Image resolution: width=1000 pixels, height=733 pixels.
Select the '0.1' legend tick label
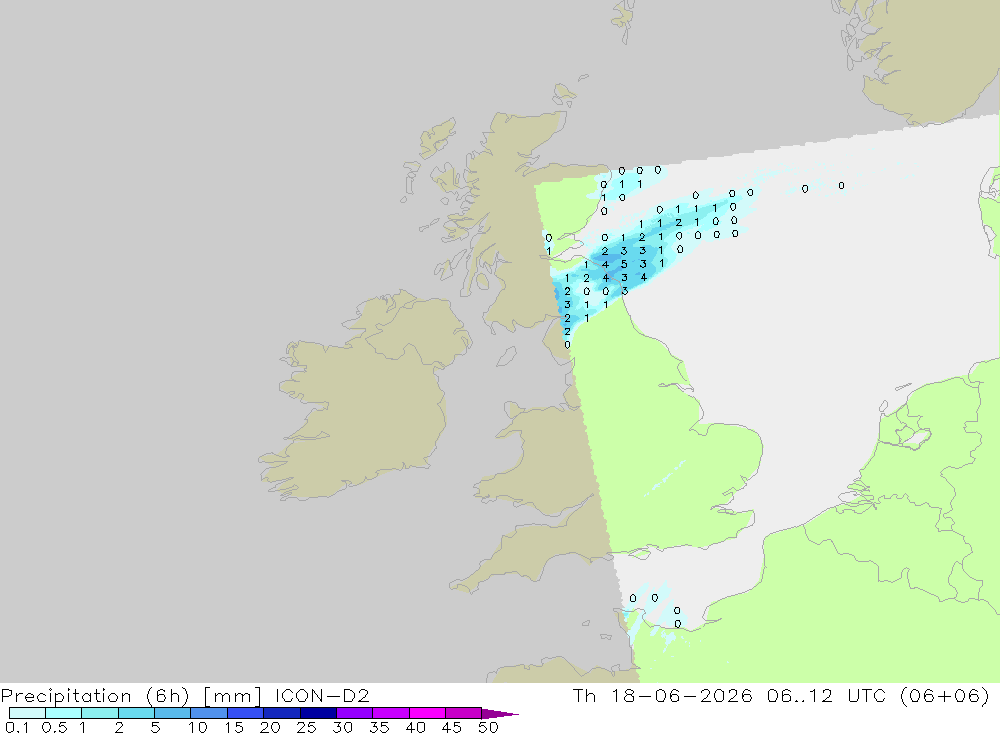[x=17, y=727]
